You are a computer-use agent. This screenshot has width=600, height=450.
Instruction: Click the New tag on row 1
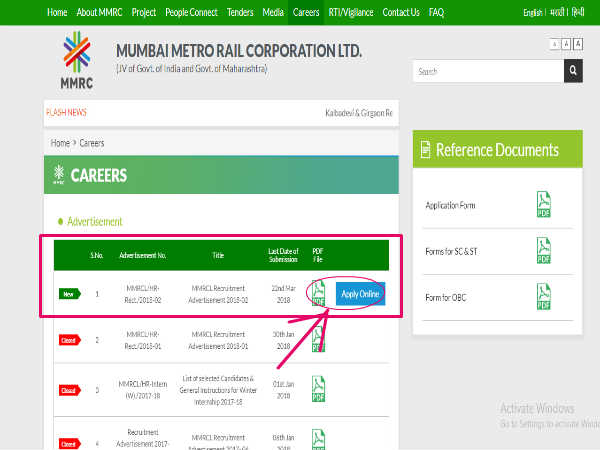coord(70,294)
